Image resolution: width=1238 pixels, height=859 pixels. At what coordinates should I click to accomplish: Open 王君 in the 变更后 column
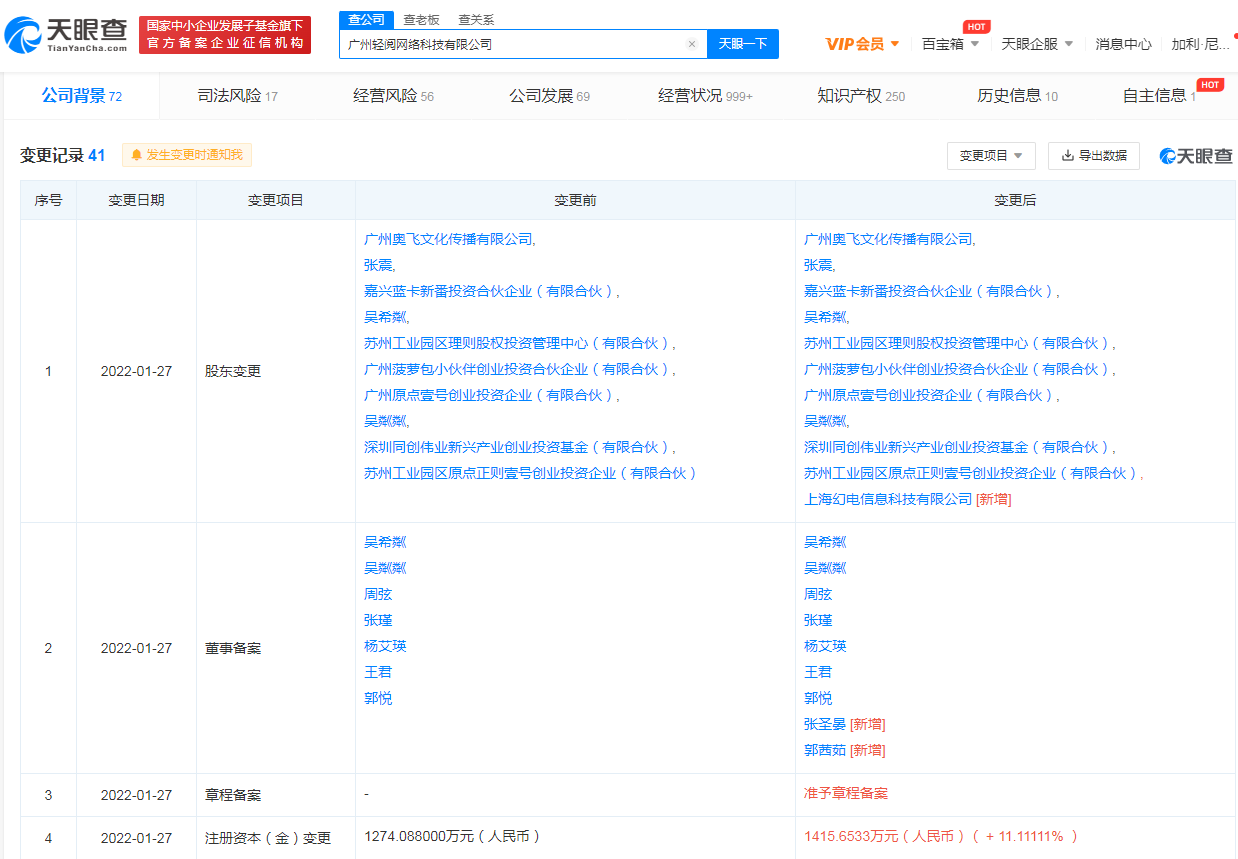point(818,672)
